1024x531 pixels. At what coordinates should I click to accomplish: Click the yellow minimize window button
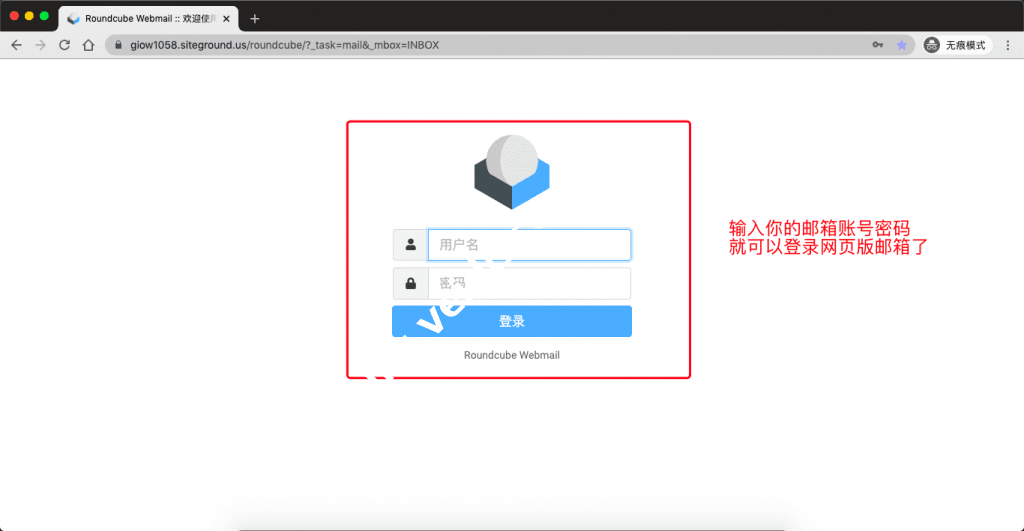[x=29, y=16]
